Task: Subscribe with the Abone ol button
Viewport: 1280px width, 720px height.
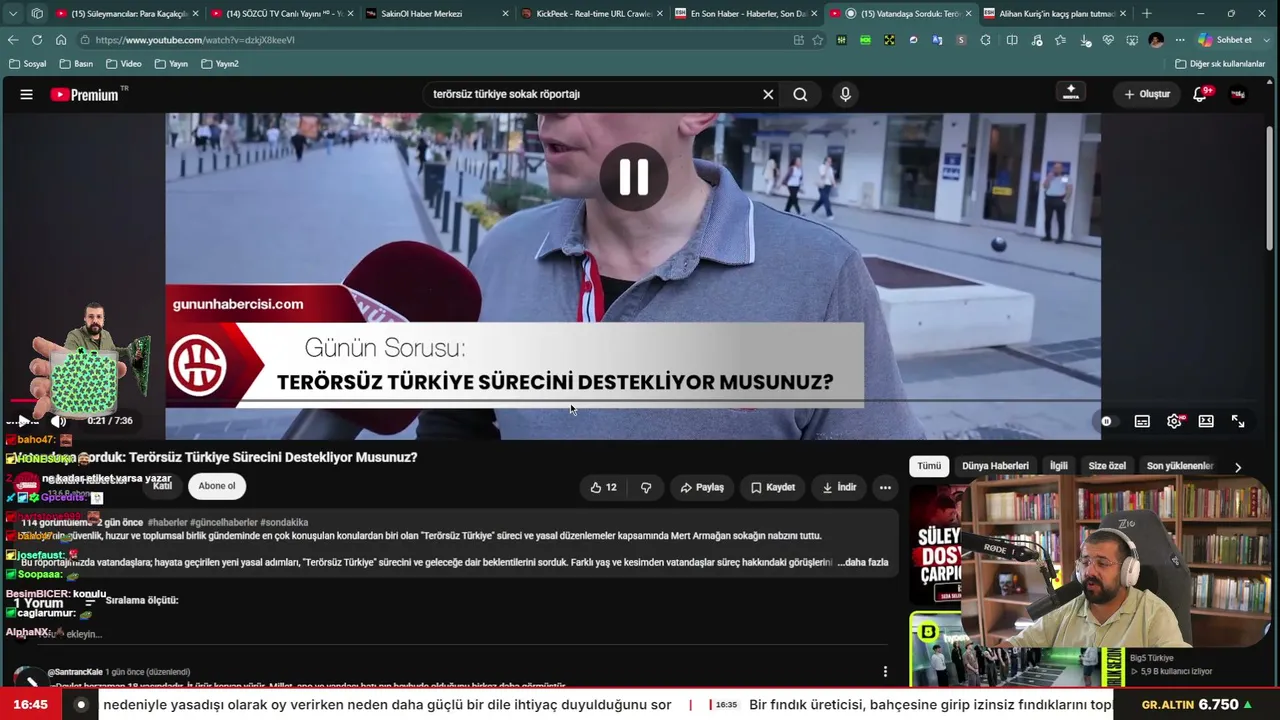Action: click(217, 486)
